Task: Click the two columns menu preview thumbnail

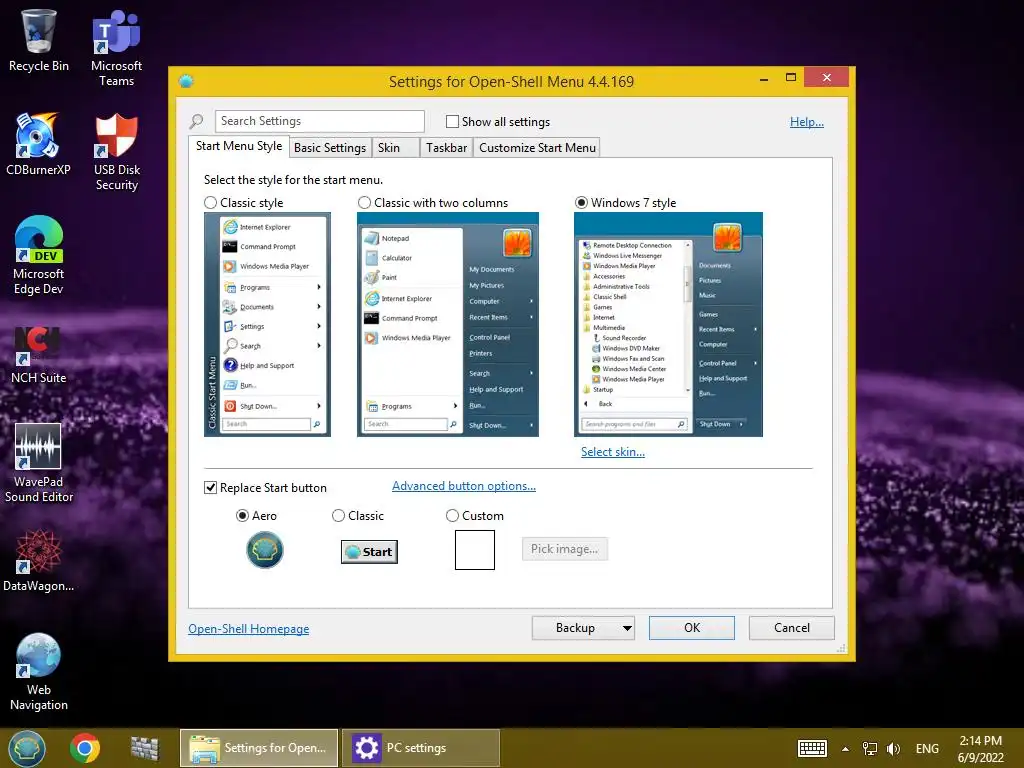Action: pos(448,325)
